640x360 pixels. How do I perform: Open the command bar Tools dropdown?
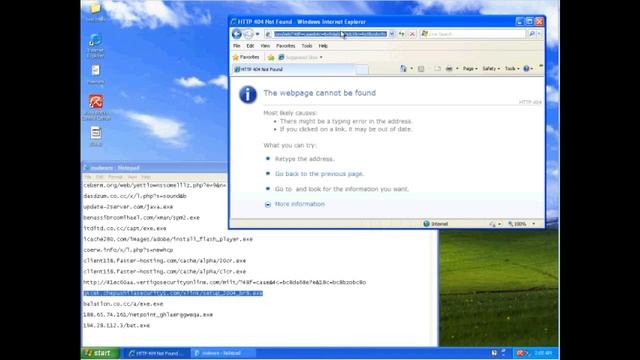pyautogui.click(x=512, y=69)
